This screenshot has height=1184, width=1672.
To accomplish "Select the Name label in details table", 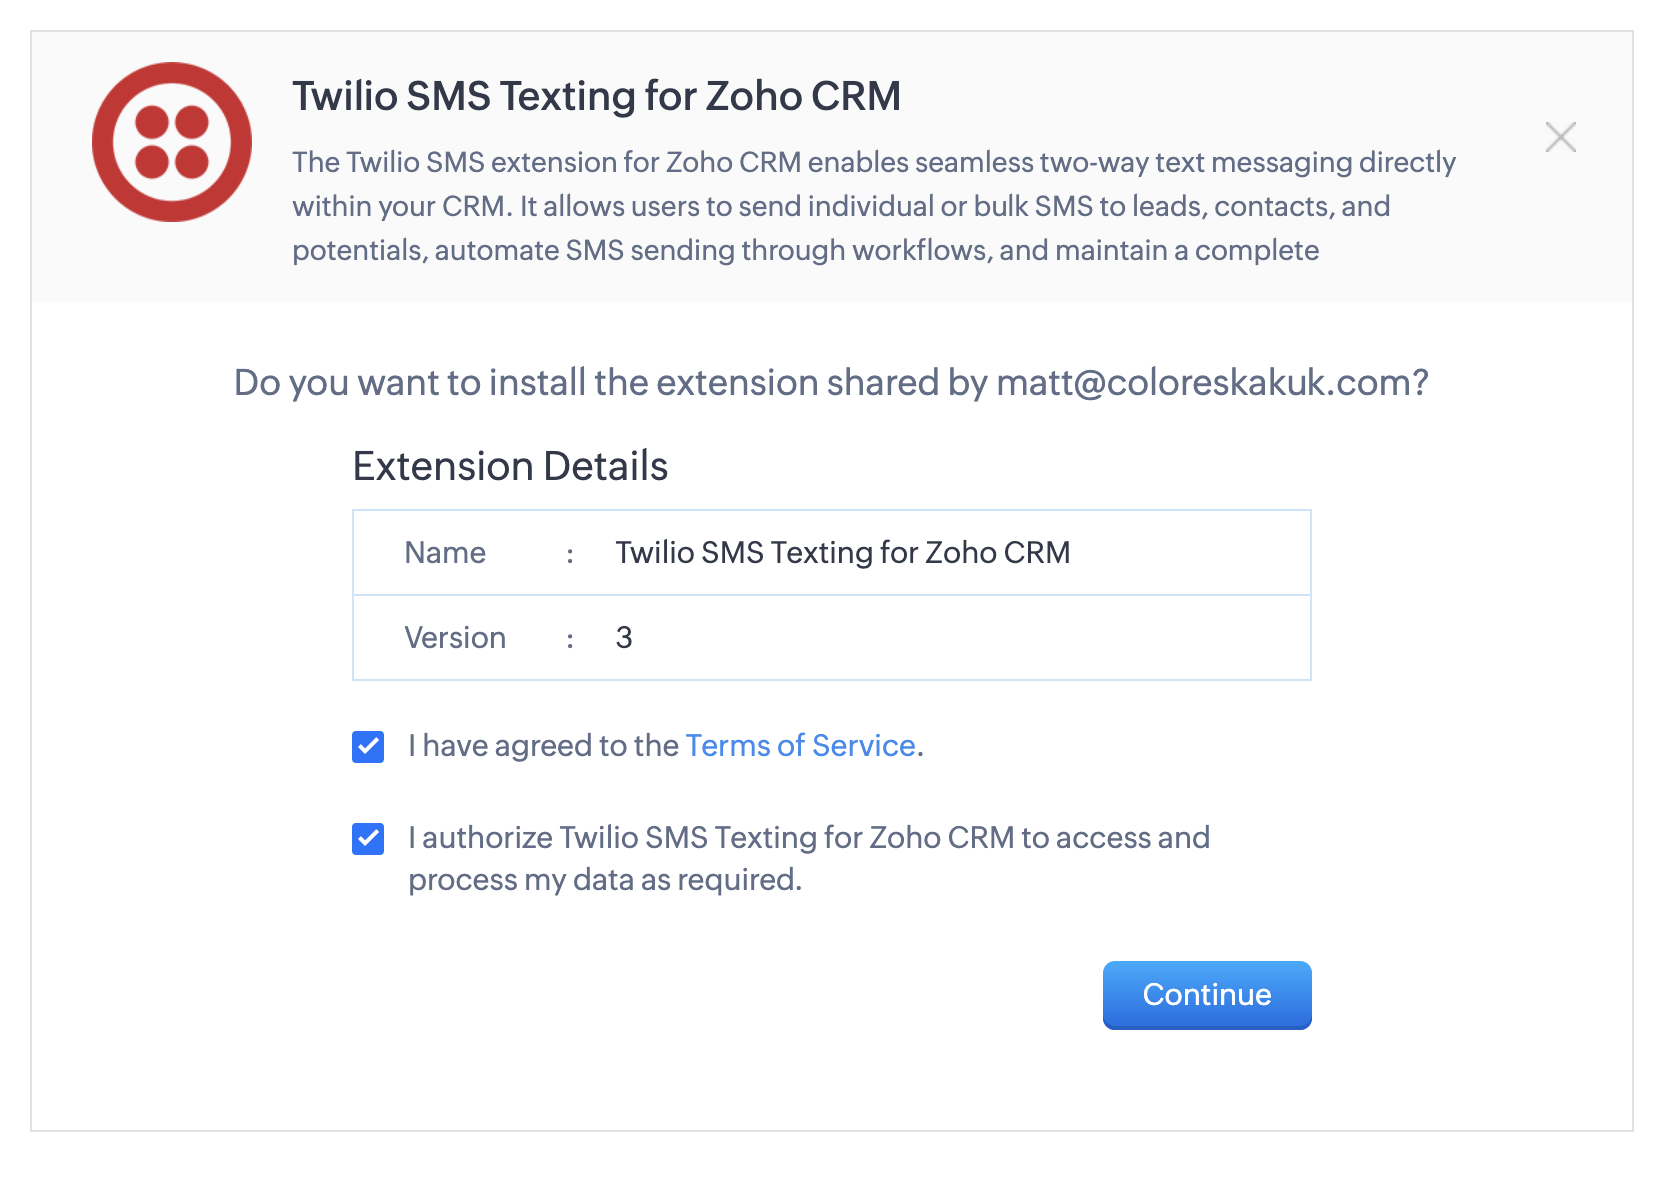I will [x=445, y=553].
